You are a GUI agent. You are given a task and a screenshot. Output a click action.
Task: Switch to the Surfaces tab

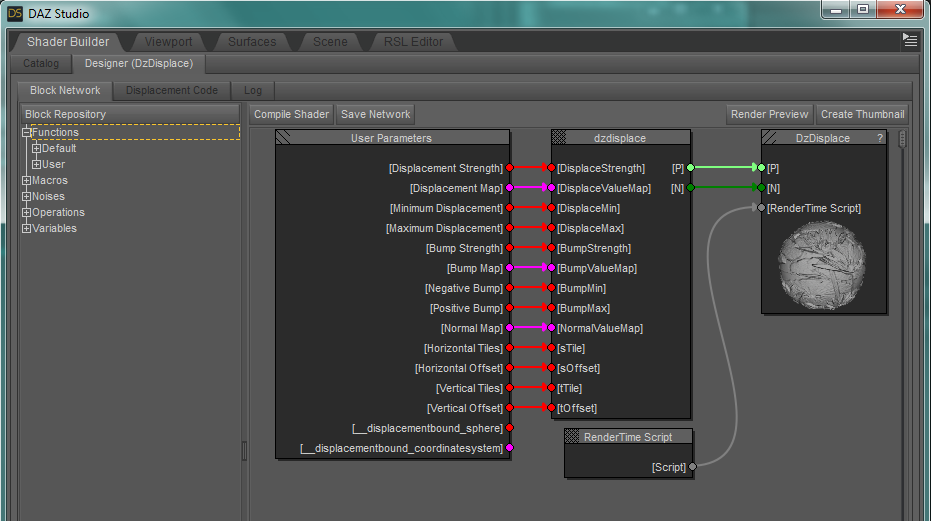pyautogui.click(x=252, y=42)
